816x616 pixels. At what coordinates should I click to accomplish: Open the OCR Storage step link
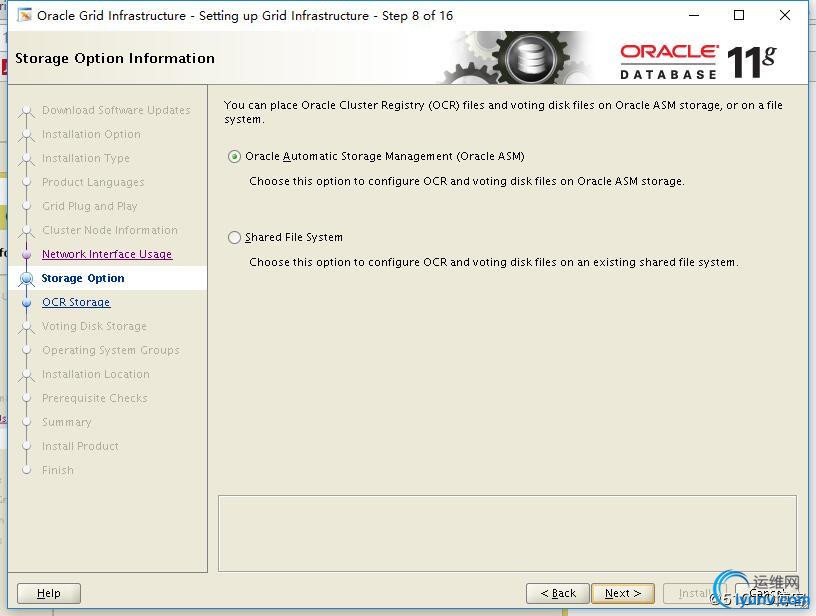76,302
